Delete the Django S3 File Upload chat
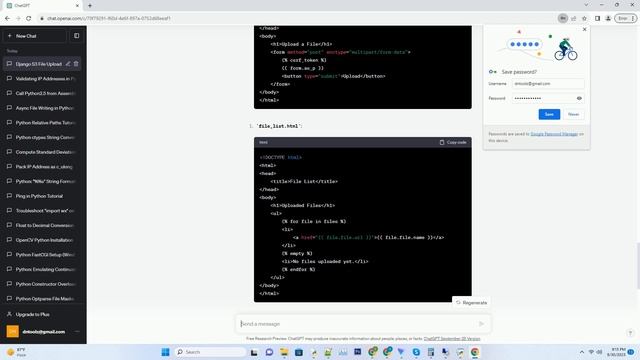This screenshot has width=640, height=360. (x=76, y=64)
